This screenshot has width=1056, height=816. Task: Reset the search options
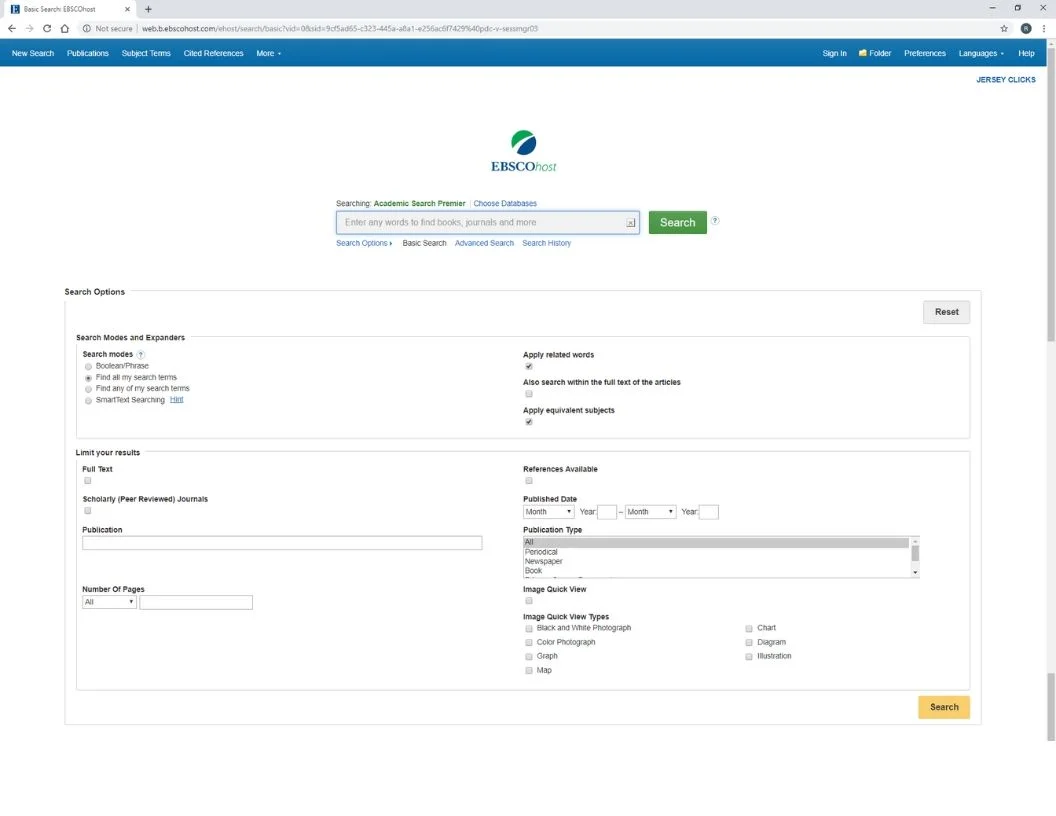[946, 312]
